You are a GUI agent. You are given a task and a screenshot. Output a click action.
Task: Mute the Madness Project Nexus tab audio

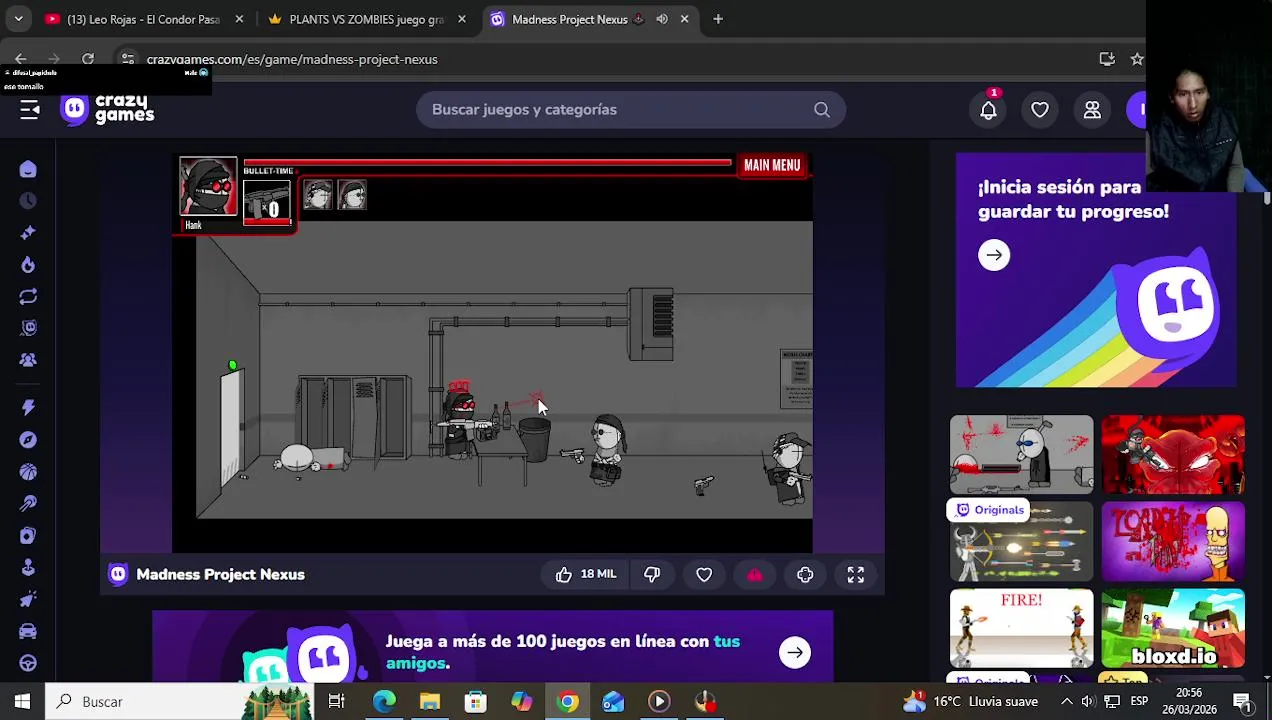tap(661, 19)
